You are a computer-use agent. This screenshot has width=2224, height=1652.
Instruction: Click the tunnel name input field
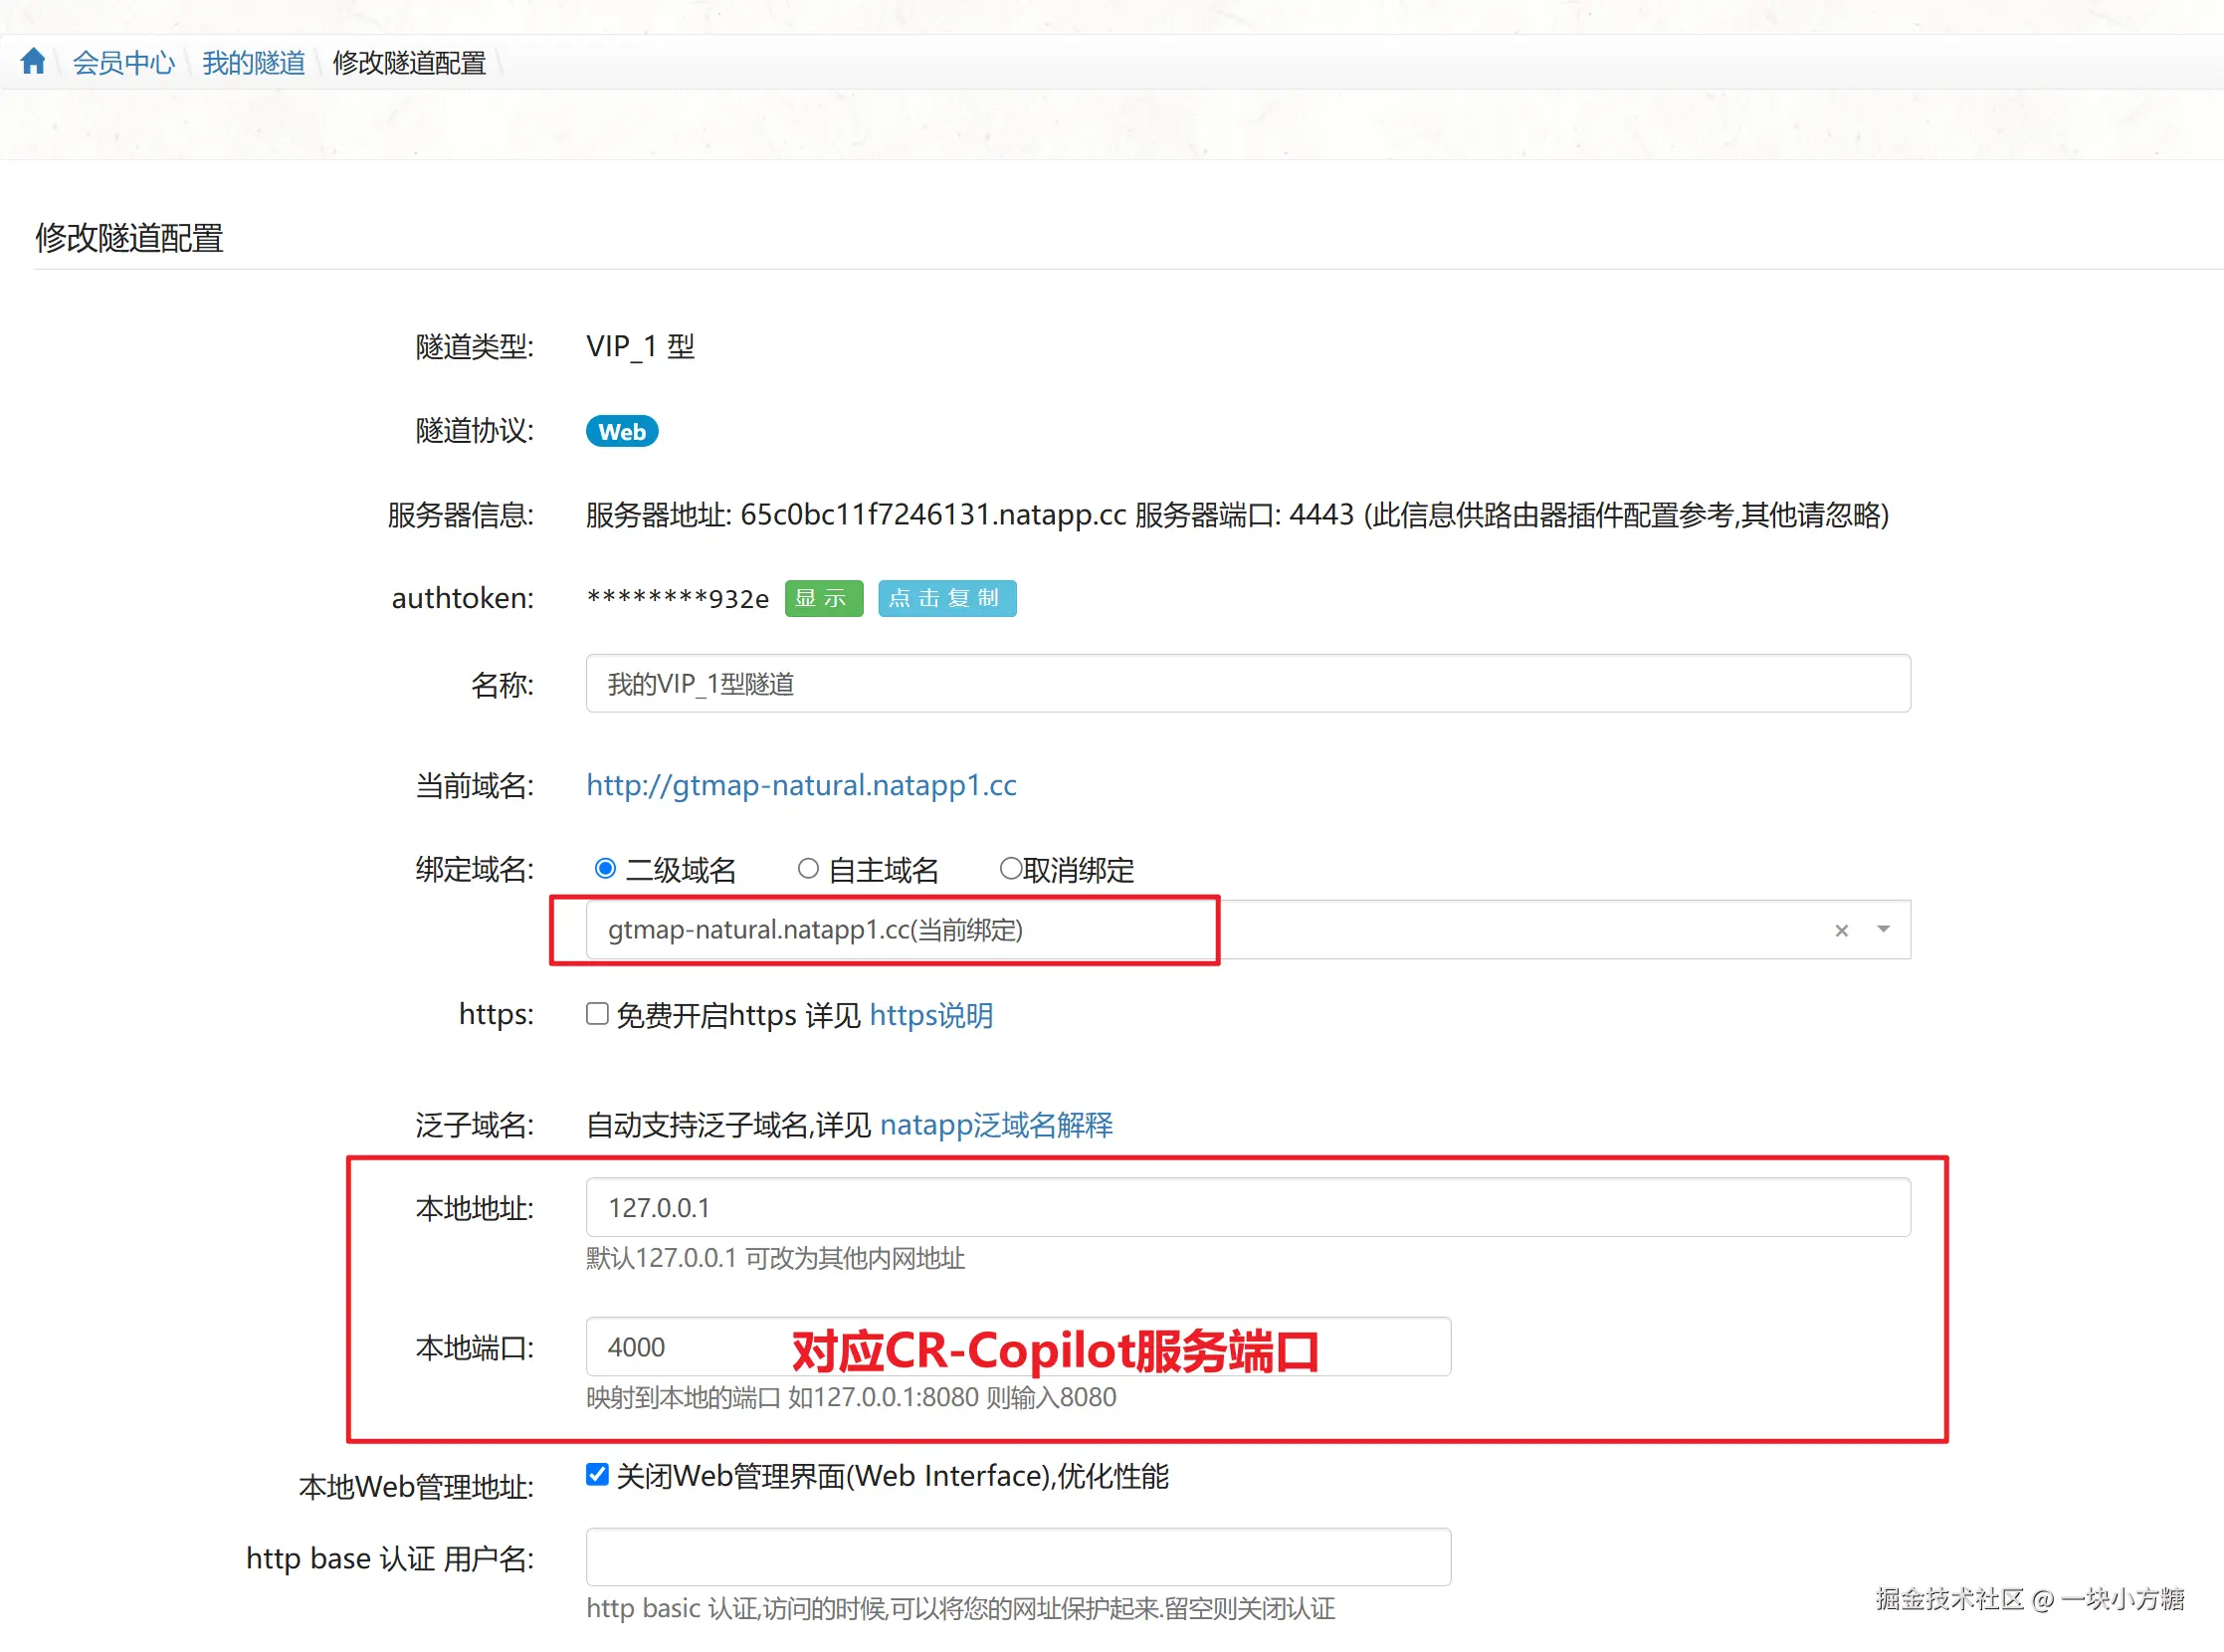pyautogui.click(x=1247, y=684)
